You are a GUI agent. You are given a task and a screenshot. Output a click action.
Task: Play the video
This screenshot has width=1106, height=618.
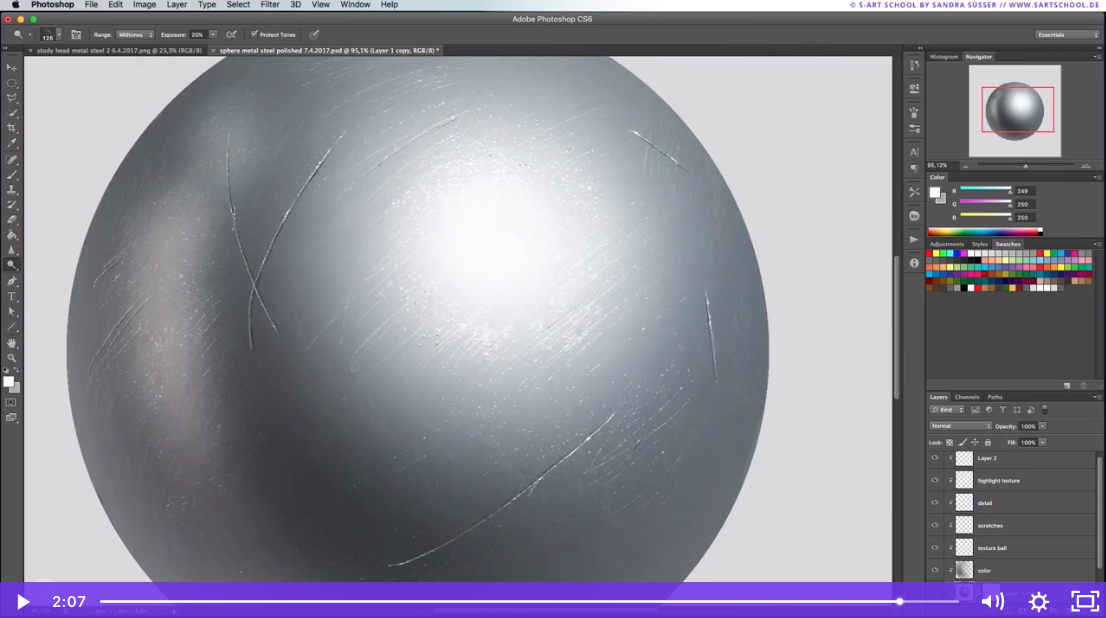tap(23, 602)
